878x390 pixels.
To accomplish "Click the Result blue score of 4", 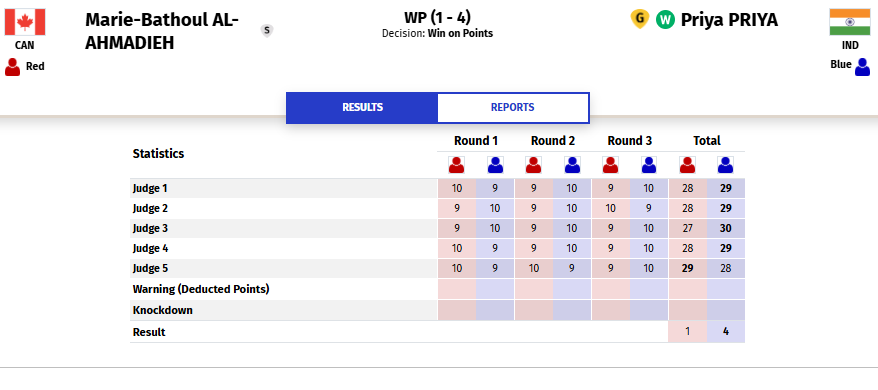I will (x=726, y=331).
